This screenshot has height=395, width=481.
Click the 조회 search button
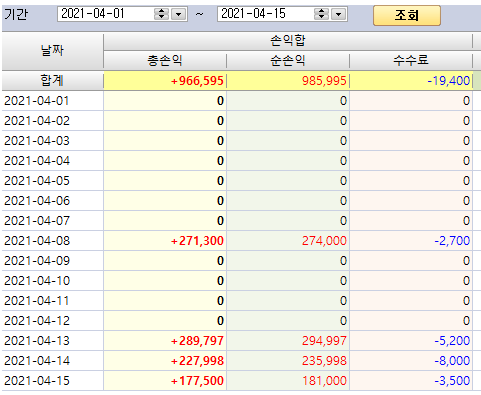pos(407,15)
